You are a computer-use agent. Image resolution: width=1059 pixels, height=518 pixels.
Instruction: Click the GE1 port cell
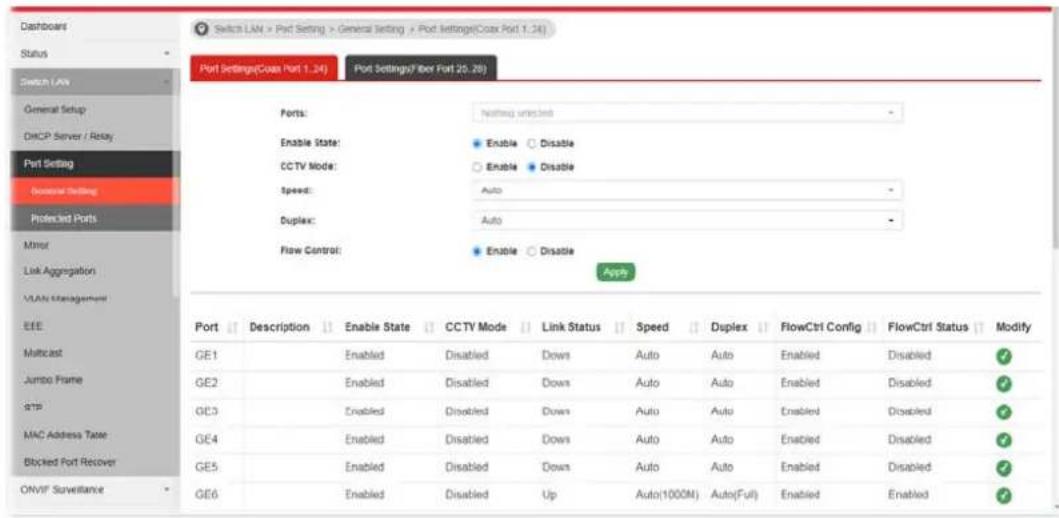[204, 355]
